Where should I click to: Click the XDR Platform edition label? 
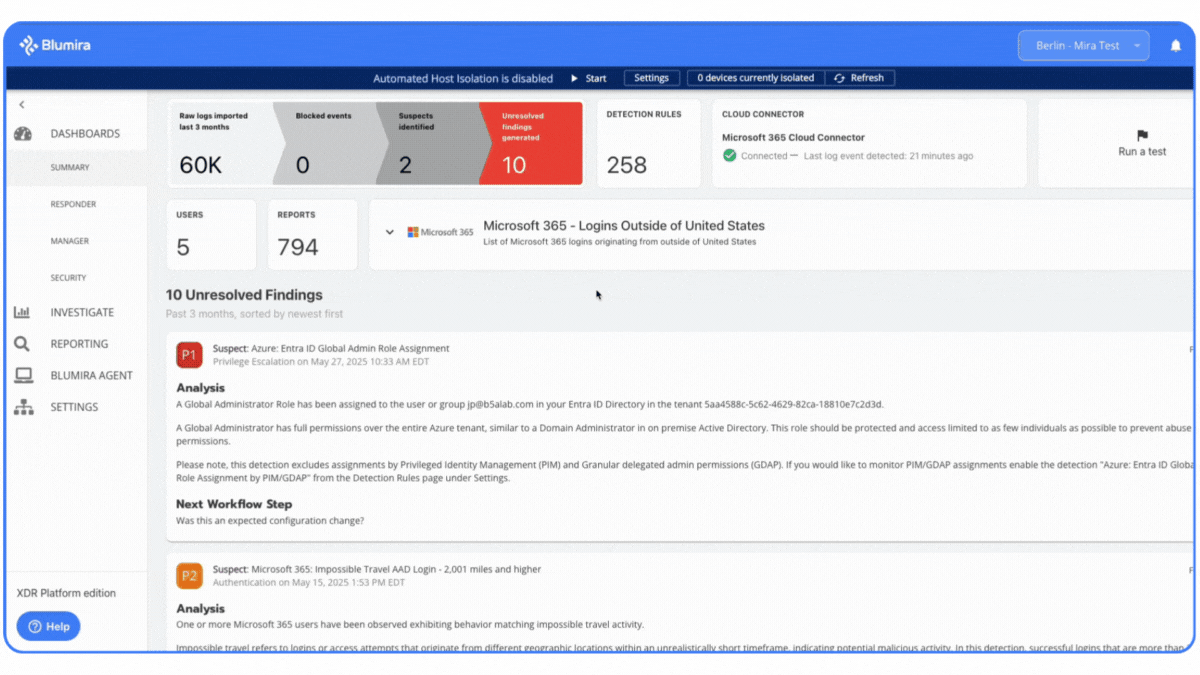pos(67,593)
